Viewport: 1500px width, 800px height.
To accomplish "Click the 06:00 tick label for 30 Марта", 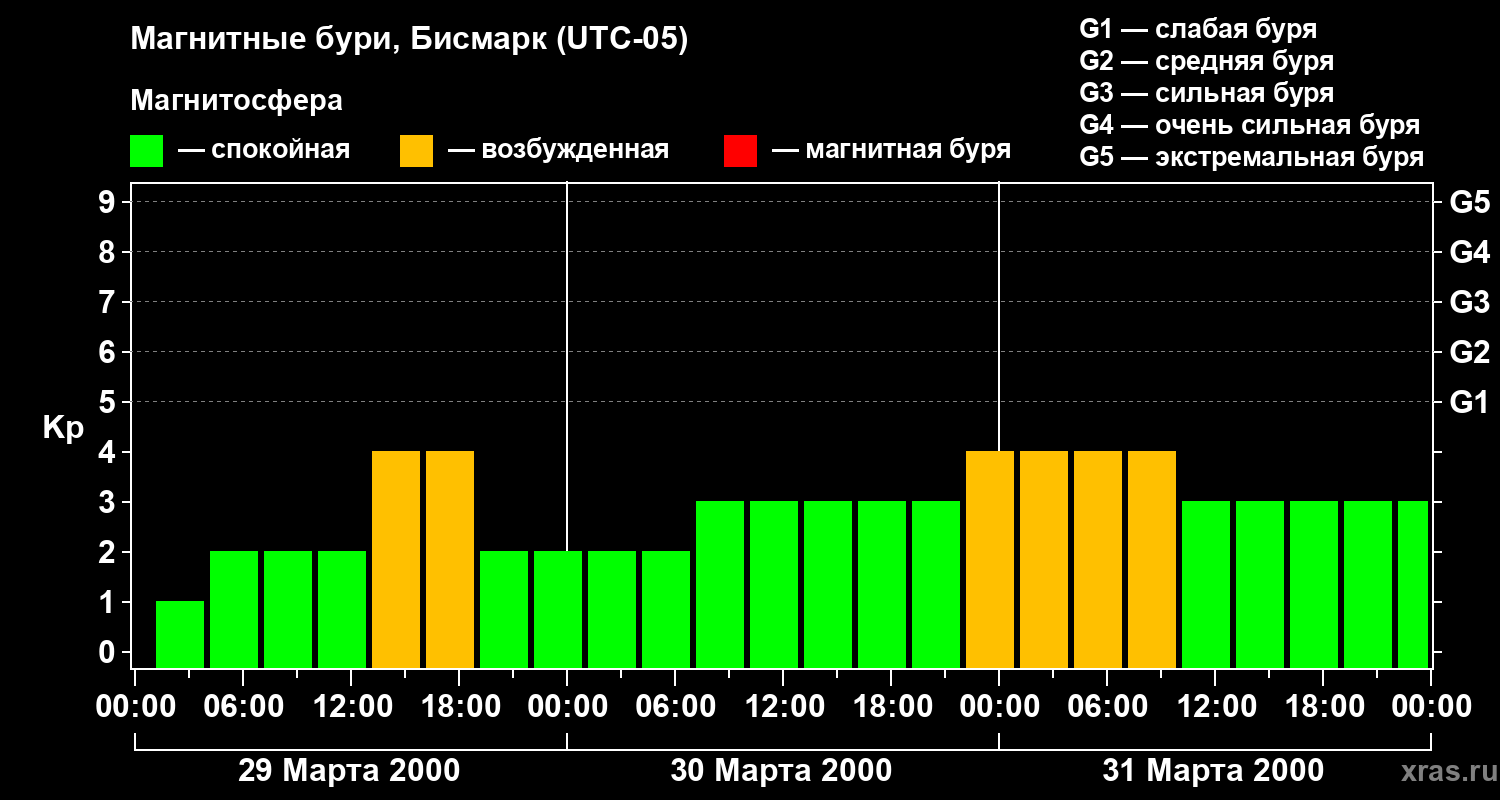I will [675, 707].
